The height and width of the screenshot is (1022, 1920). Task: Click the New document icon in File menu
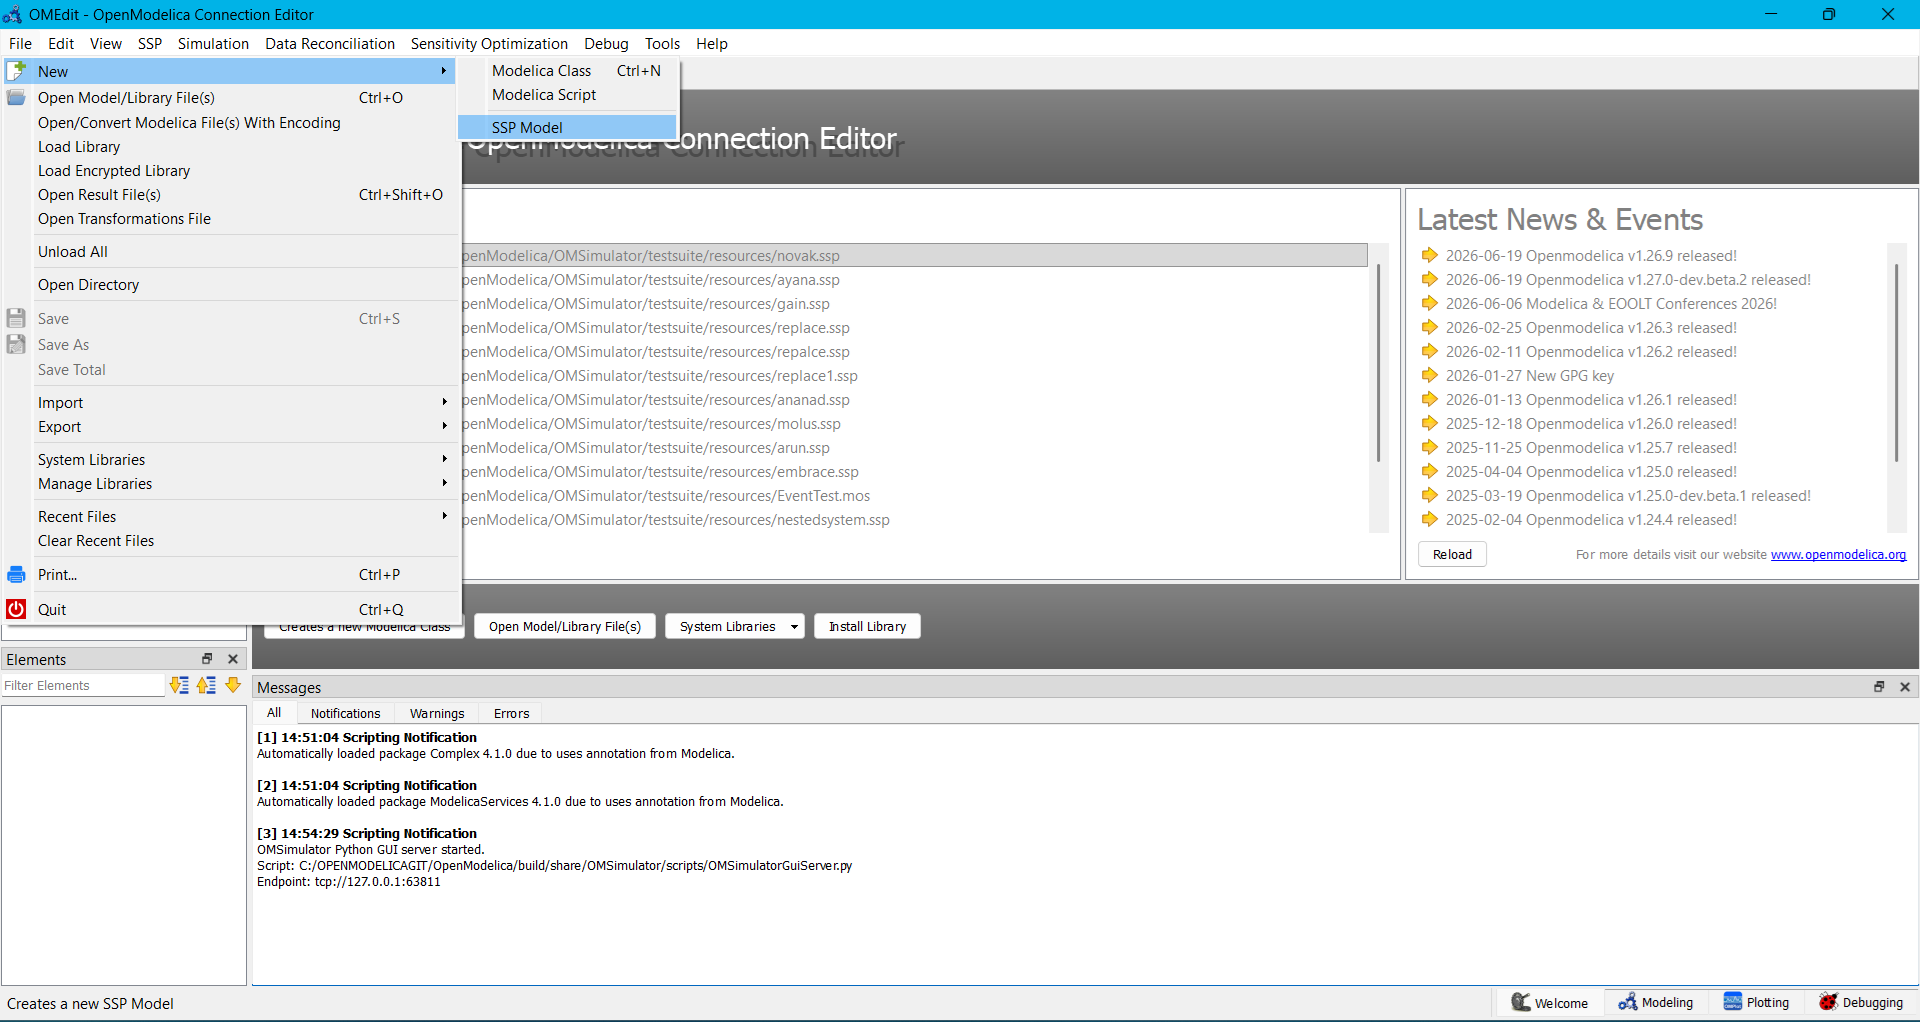pyautogui.click(x=16, y=71)
